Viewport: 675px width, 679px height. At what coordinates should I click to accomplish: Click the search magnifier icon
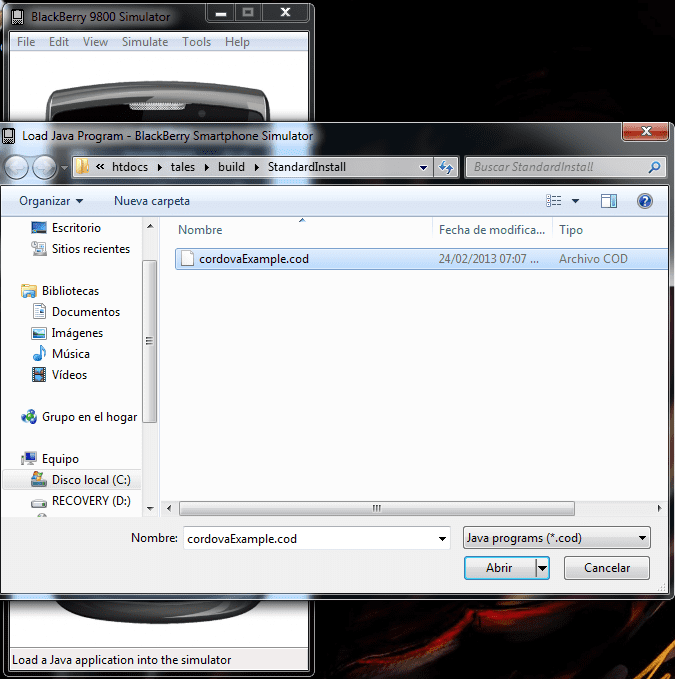pyautogui.click(x=654, y=167)
